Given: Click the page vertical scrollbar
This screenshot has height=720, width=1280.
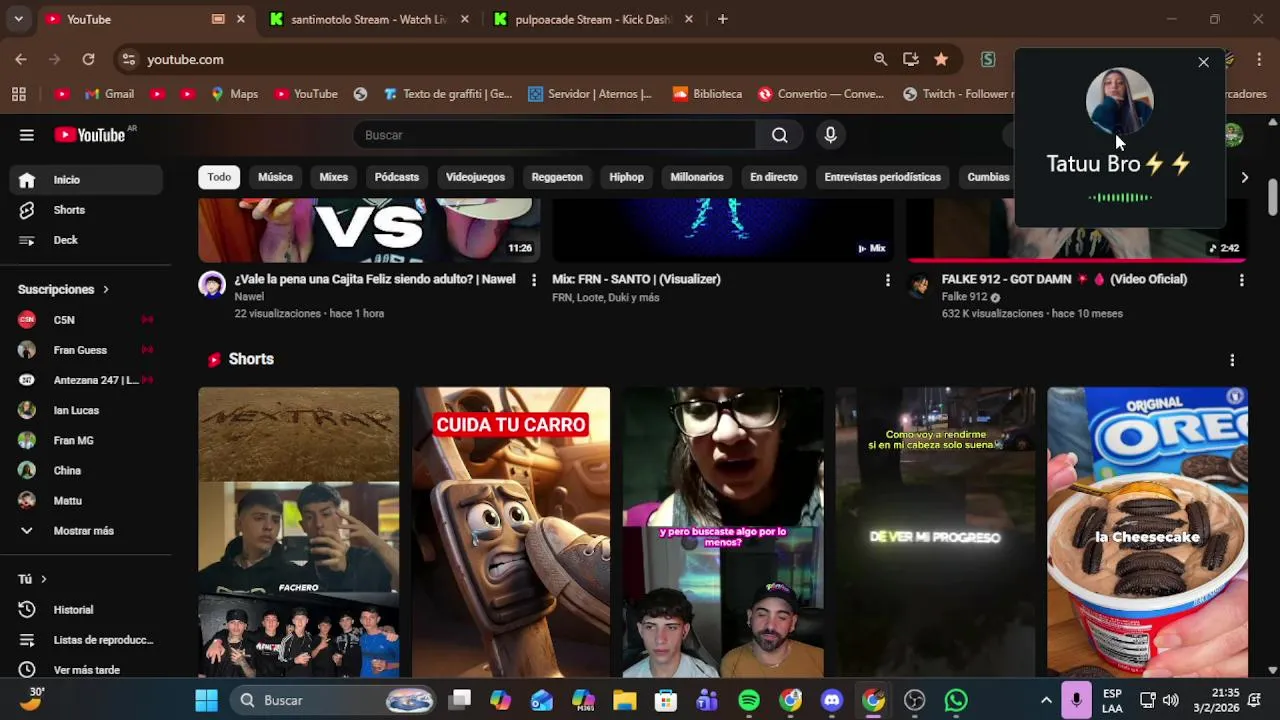Looking at the screenshot, I should pyautogui.click(x=1272, y=196).
